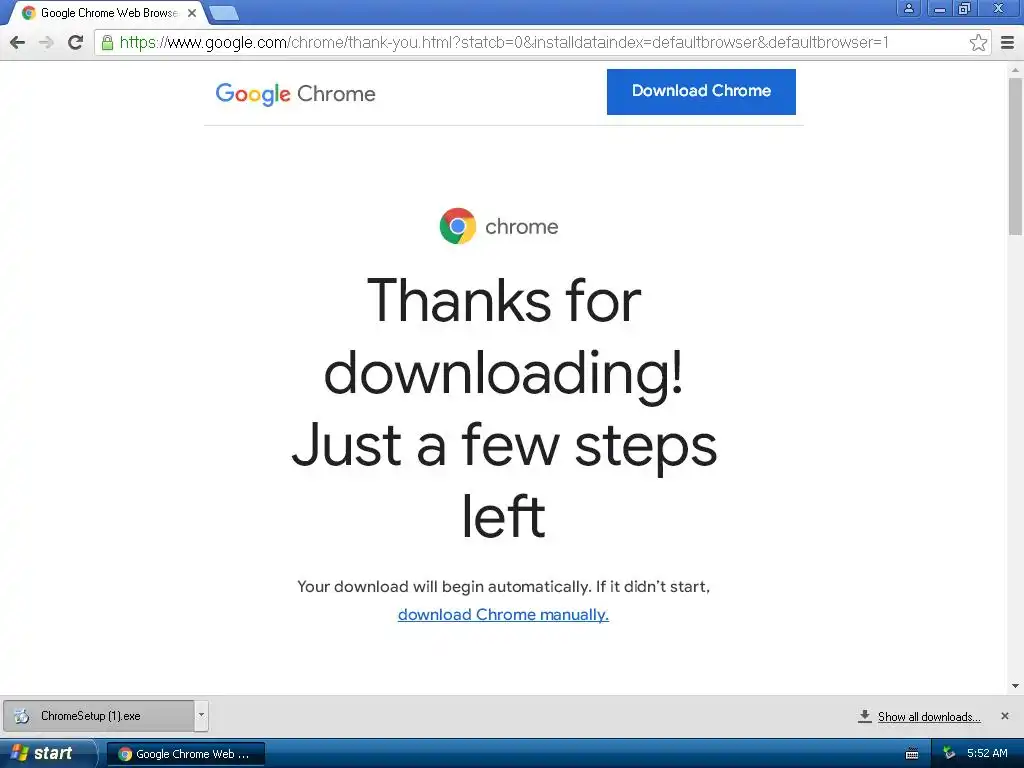Click the green padlock security icon
This screenshot has height=768, width=1024.
tap(107, 42)
